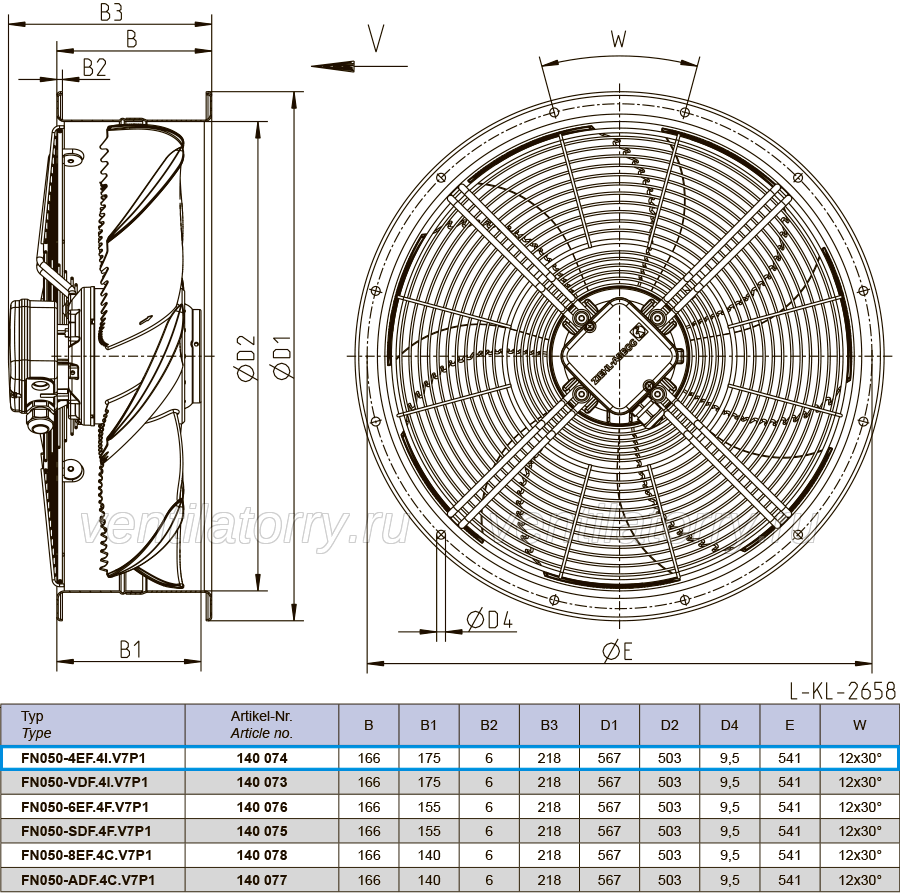Screen dimensions: 900x893
Task: Click type name FN050-6EF.4F.V7P1
Action: (85, 807)
